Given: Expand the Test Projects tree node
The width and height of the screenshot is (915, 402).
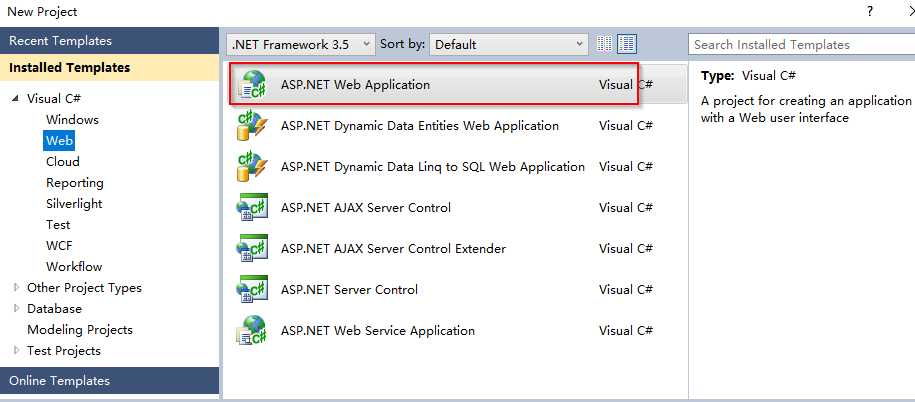Looking at the screenshot, I should [16, 351].
